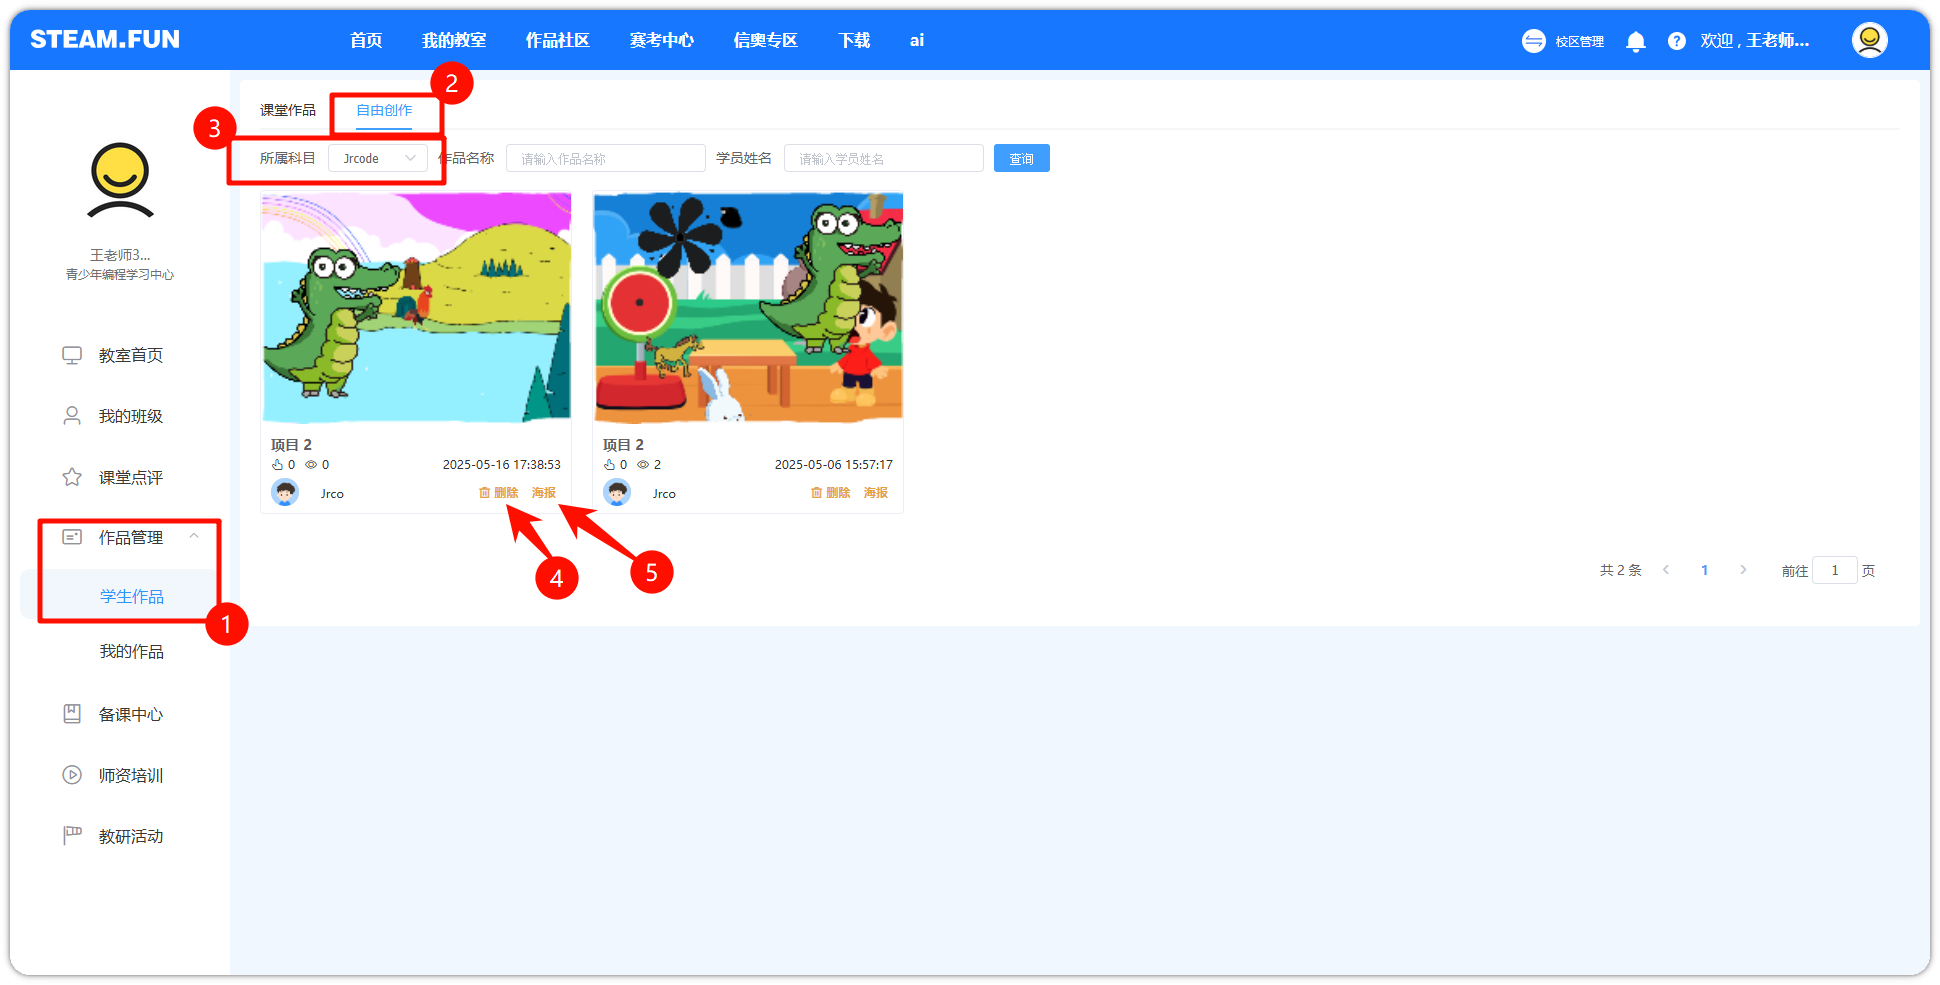Image resolution: width=1940 pixels, height=985 pixels.
Task: Click the 课堂点评 star icon
Action: pos(72,477)
